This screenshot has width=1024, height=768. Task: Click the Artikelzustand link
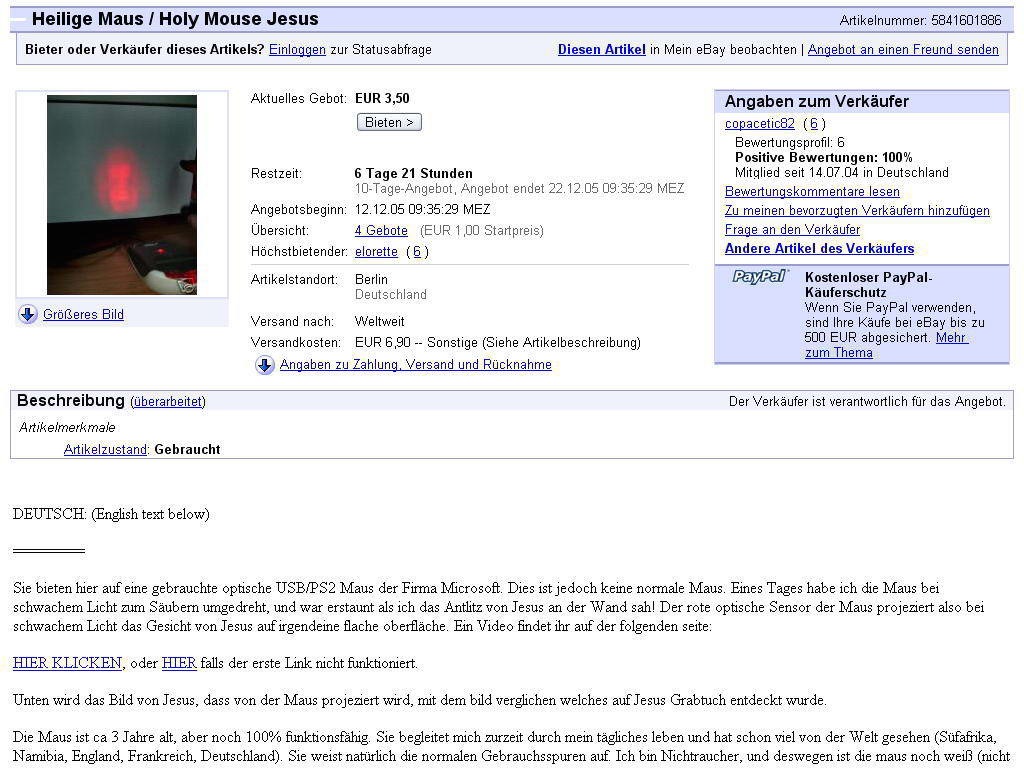pos(105,449)
